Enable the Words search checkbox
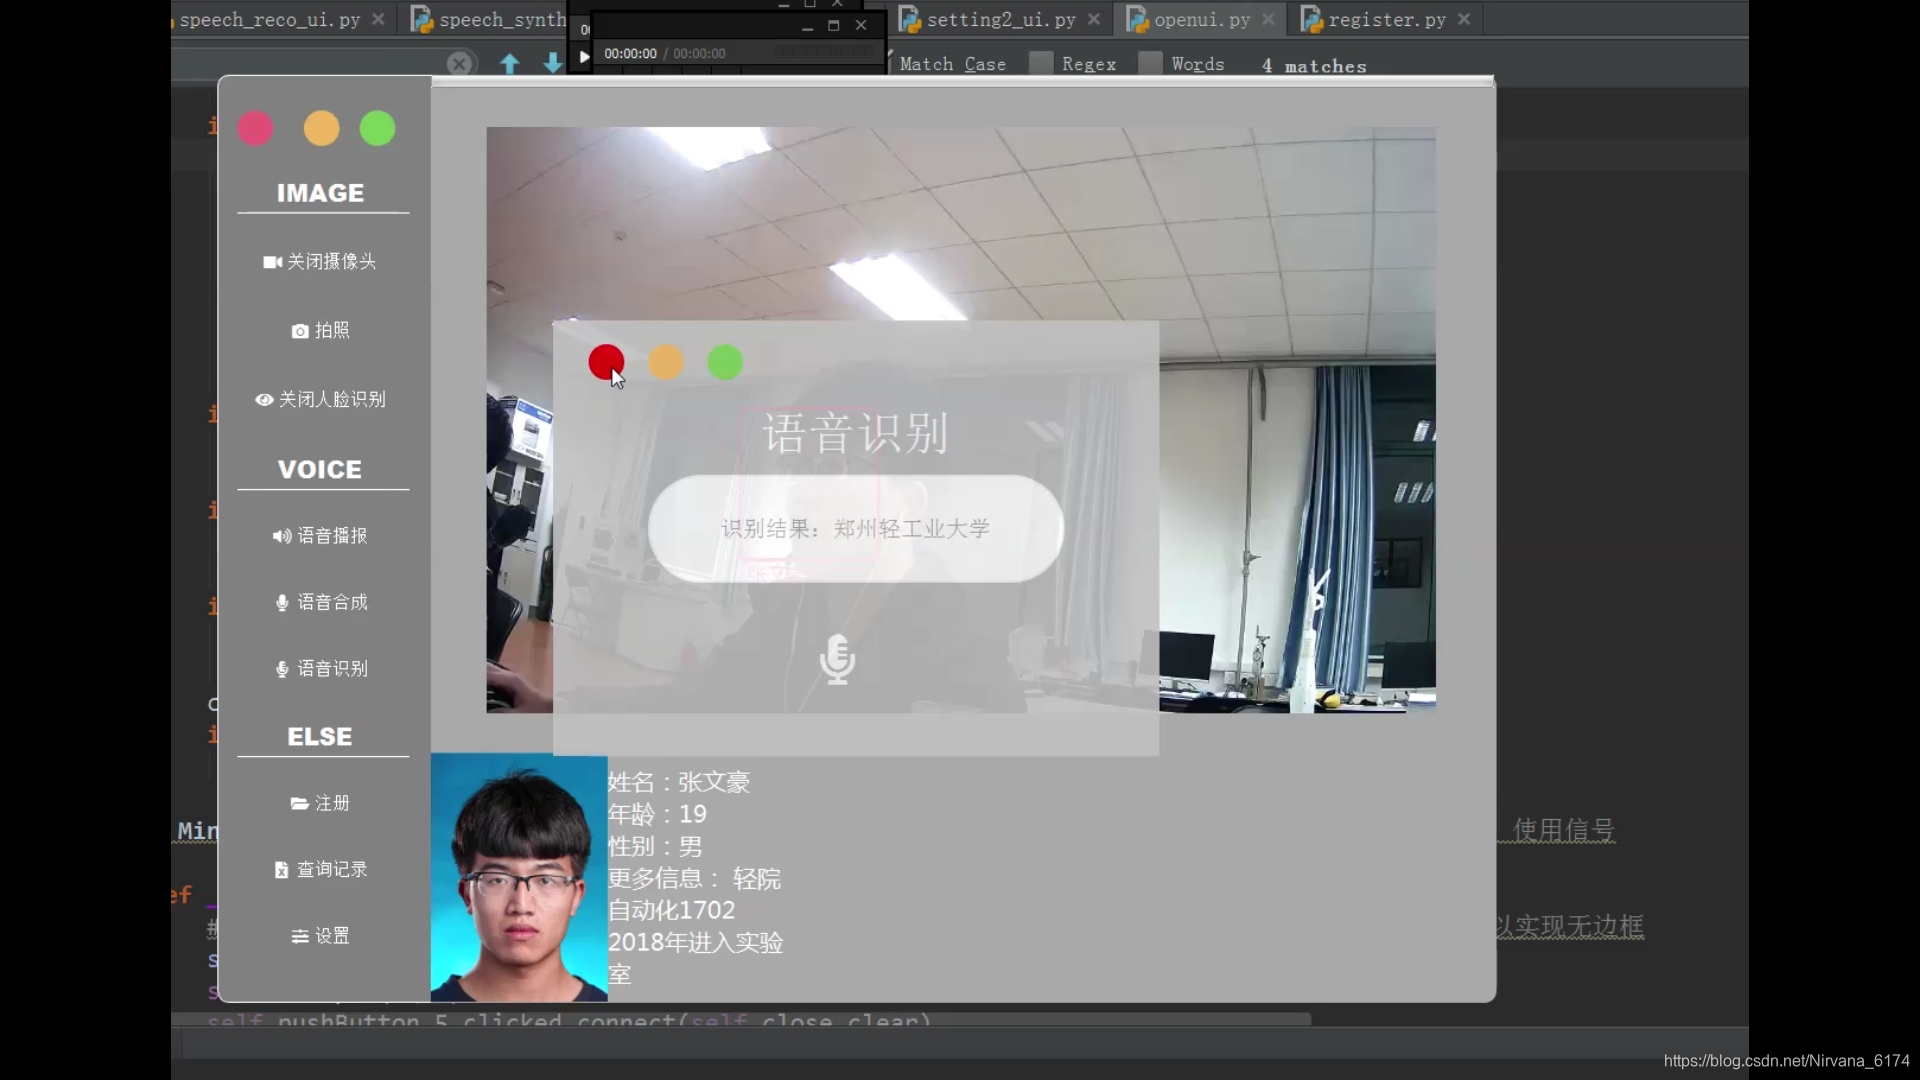The image size is (1920, 1080). pos(1151,64)
